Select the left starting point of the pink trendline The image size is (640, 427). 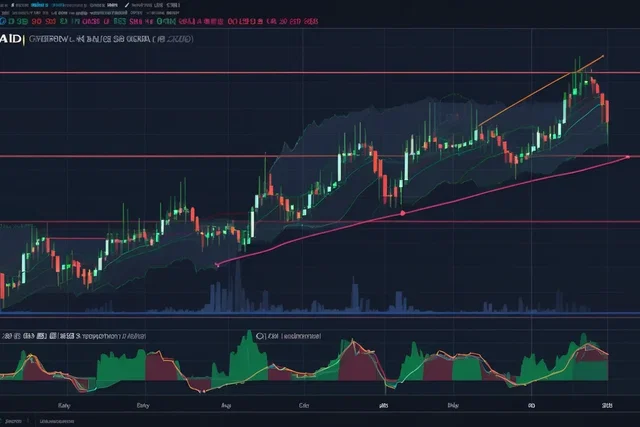217,265
